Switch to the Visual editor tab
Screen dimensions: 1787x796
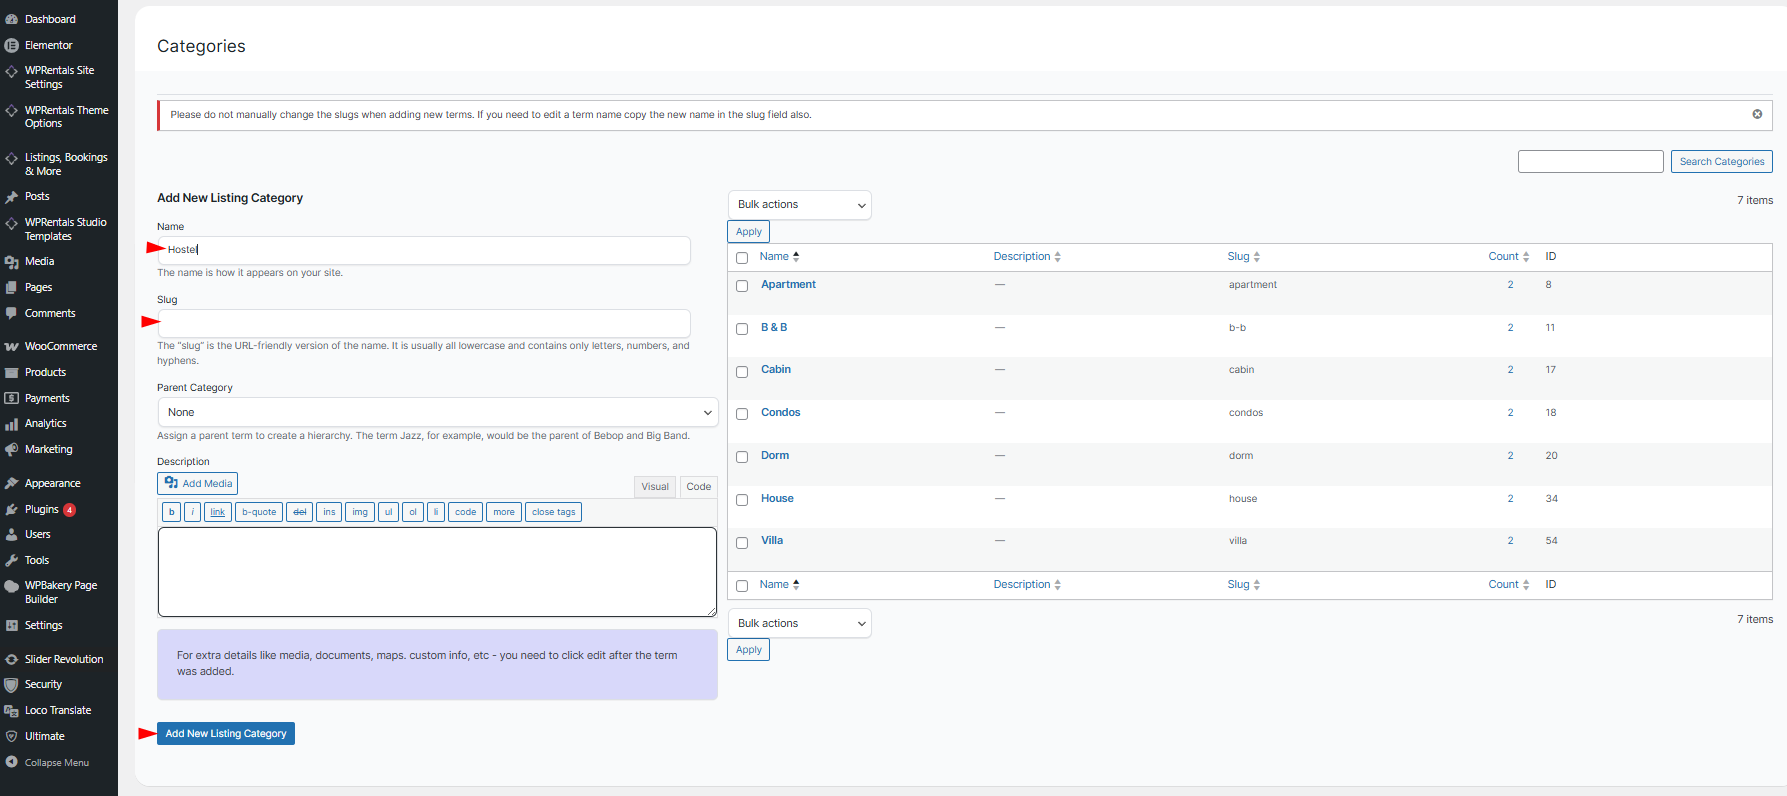pos(655,487)
